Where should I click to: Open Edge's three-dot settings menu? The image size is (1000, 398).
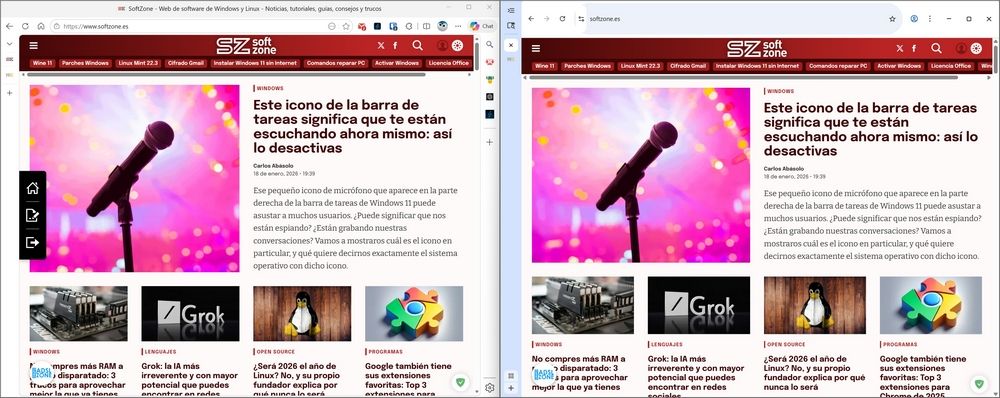(458, 26)
